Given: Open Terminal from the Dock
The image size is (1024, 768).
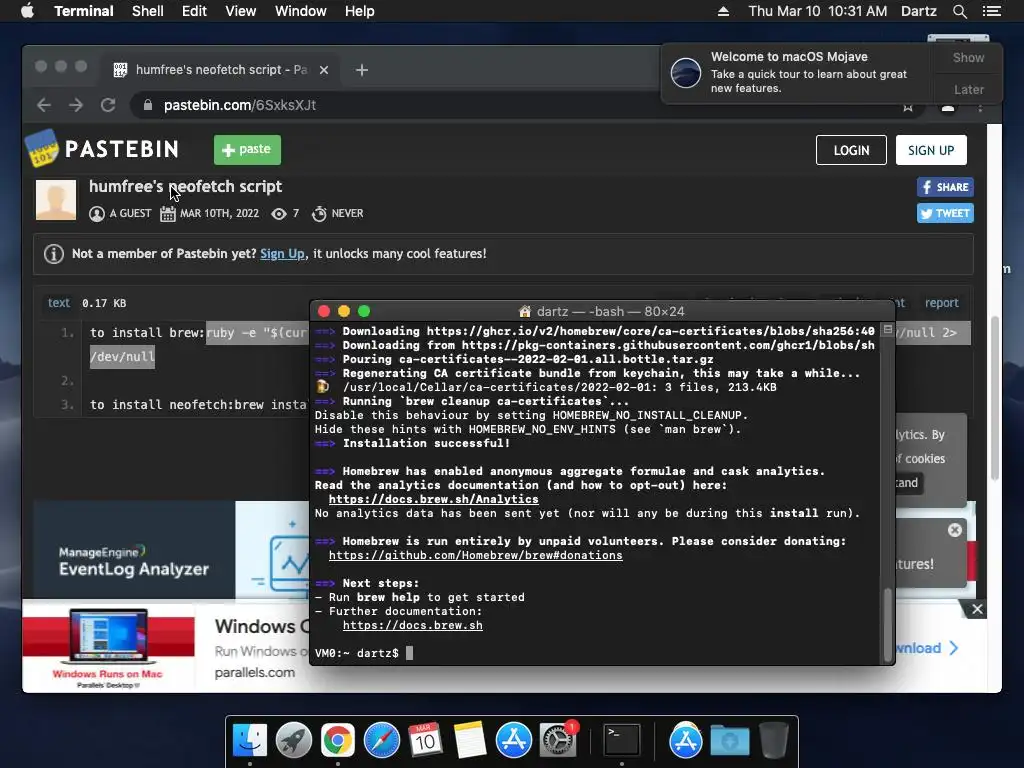Looking at the screenshot, I should pos(621,741).
